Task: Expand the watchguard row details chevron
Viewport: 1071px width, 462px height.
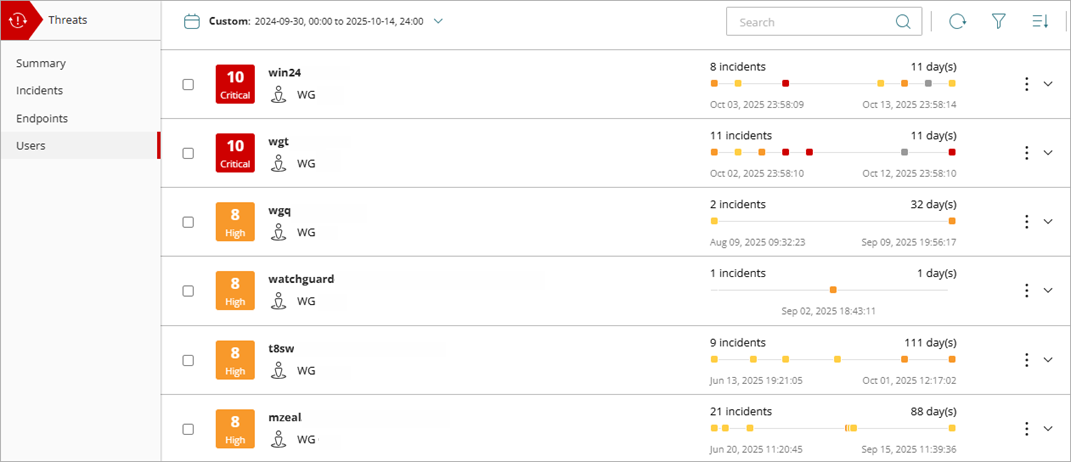Action: click(1048, 291)
